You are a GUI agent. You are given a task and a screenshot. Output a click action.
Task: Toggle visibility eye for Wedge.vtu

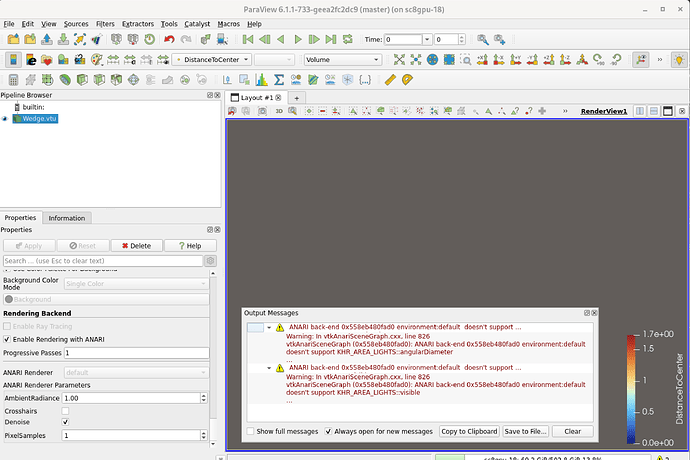(x=5, y=119)
